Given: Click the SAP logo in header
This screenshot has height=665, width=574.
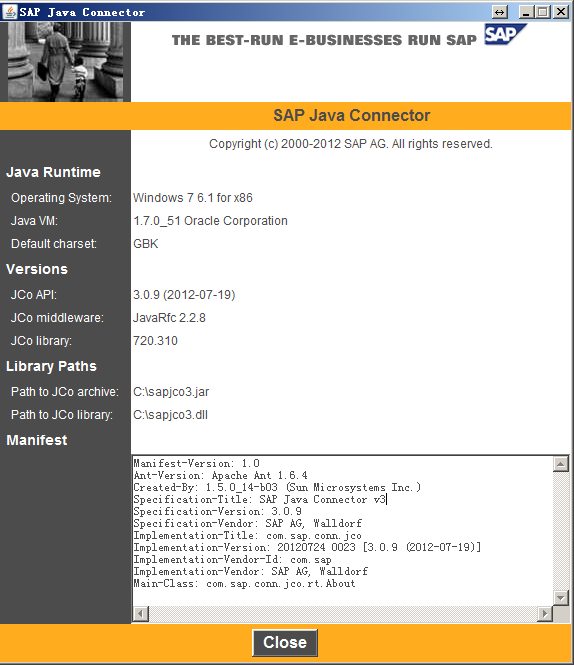Looking at the screenshot, I should [505, 34].
